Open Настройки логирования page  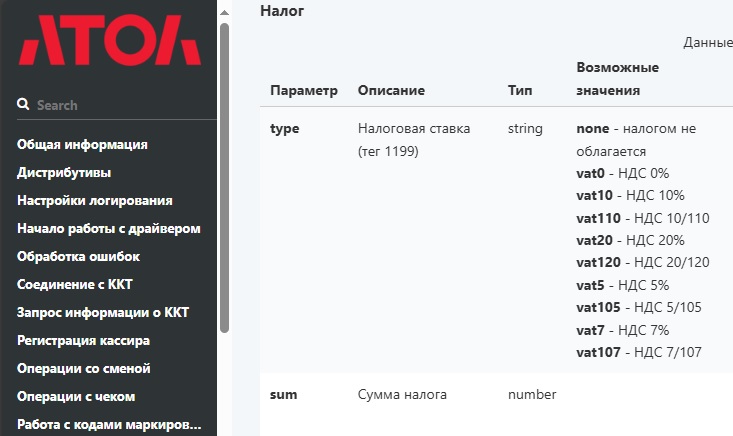pos(94,201)
